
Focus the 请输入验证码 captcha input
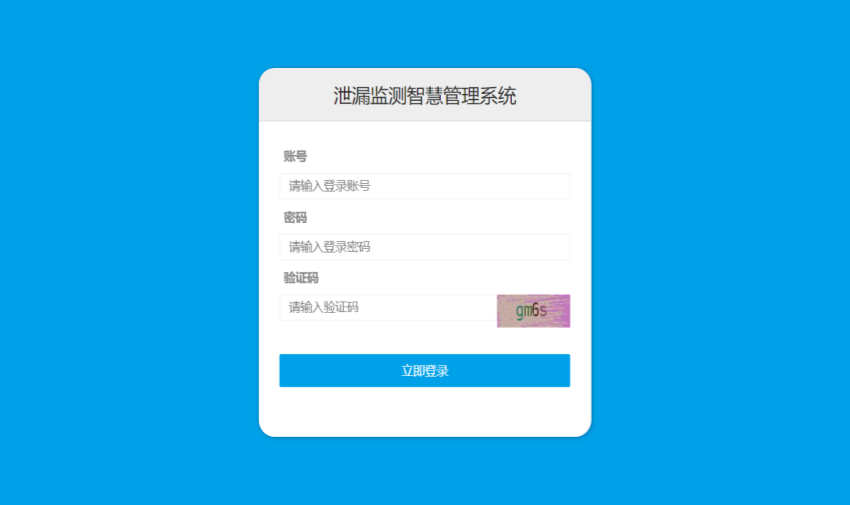pos(388,308)
